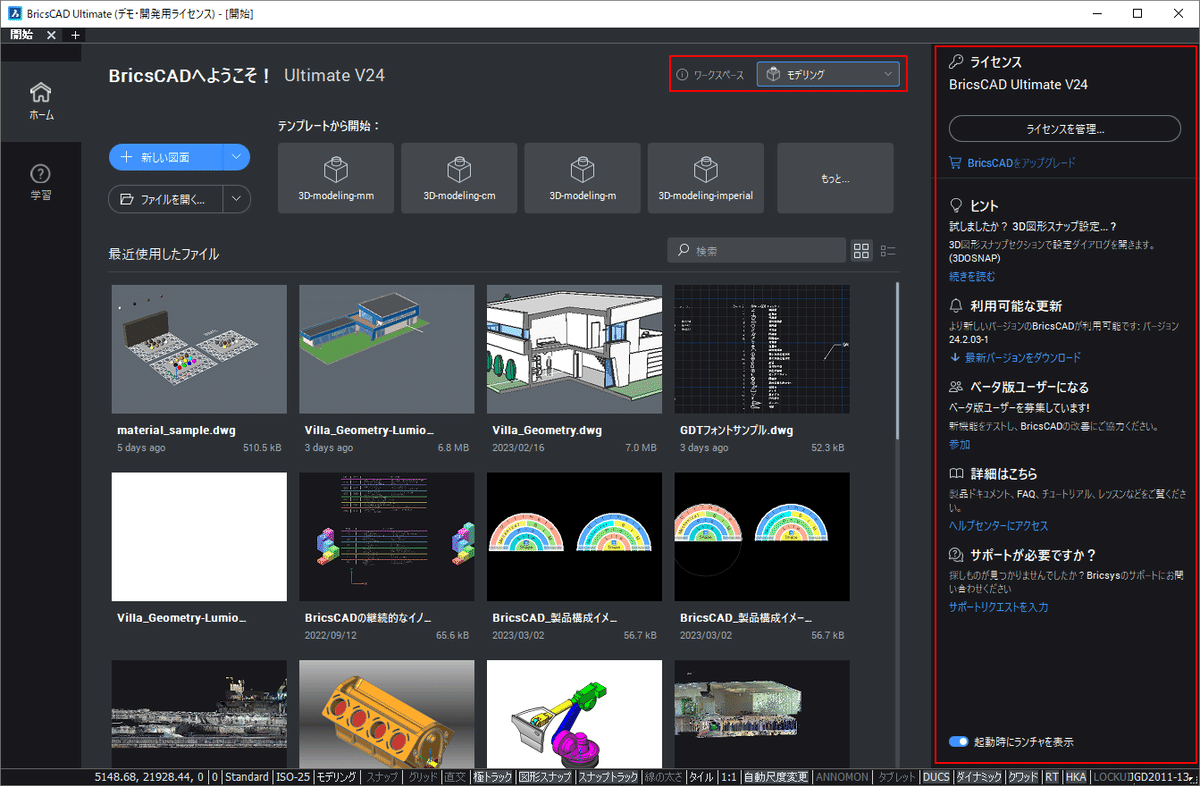
Task: Open the 続きを読む link
Action: coord(972,276)
